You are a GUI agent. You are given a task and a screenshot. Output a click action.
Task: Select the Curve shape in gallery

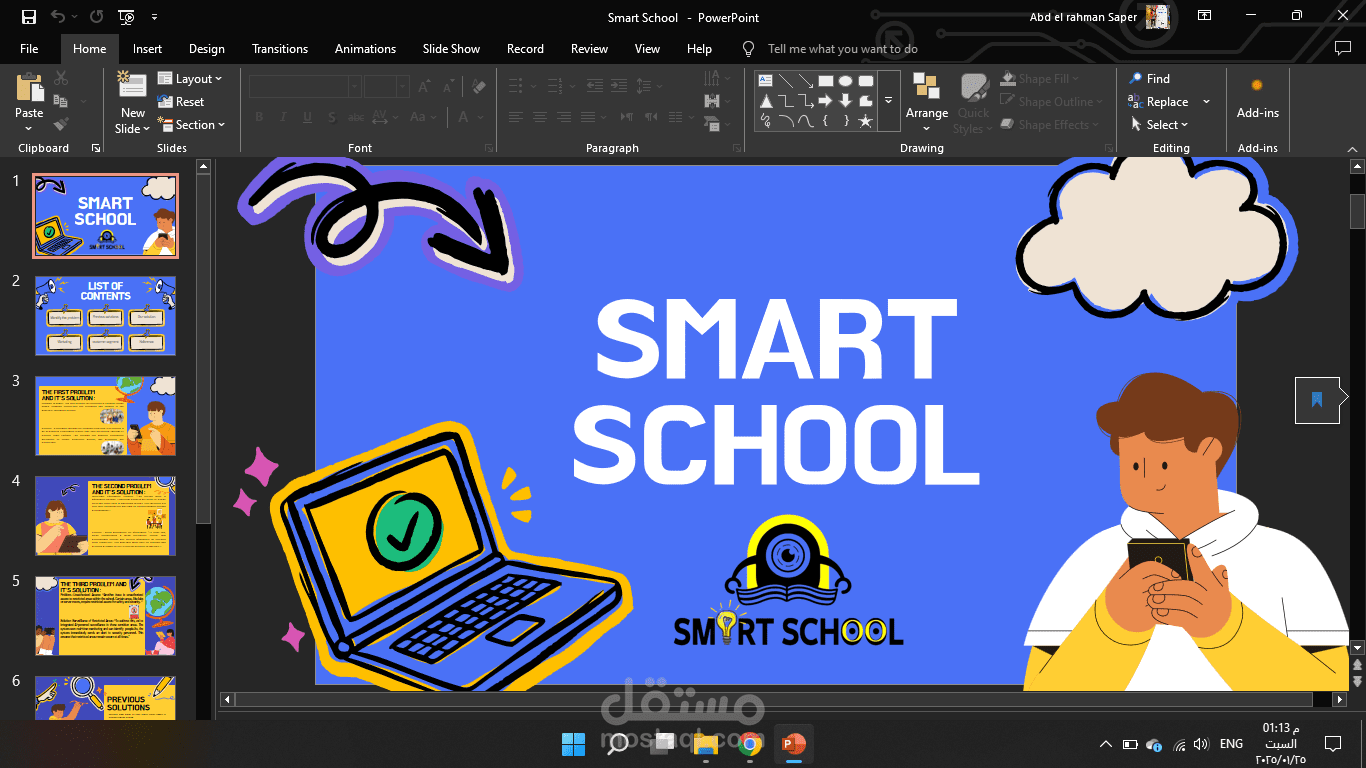806,121
